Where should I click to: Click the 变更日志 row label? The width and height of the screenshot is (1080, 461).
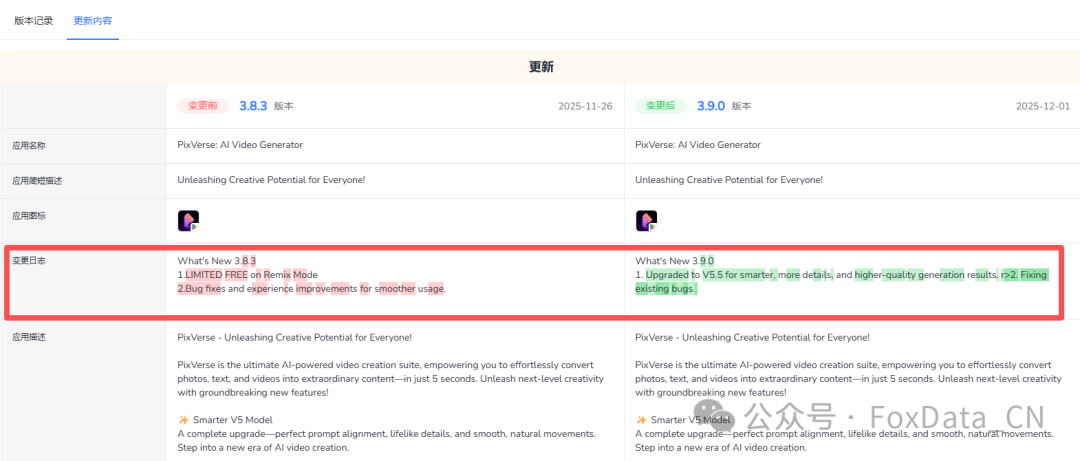pos(28,260)
